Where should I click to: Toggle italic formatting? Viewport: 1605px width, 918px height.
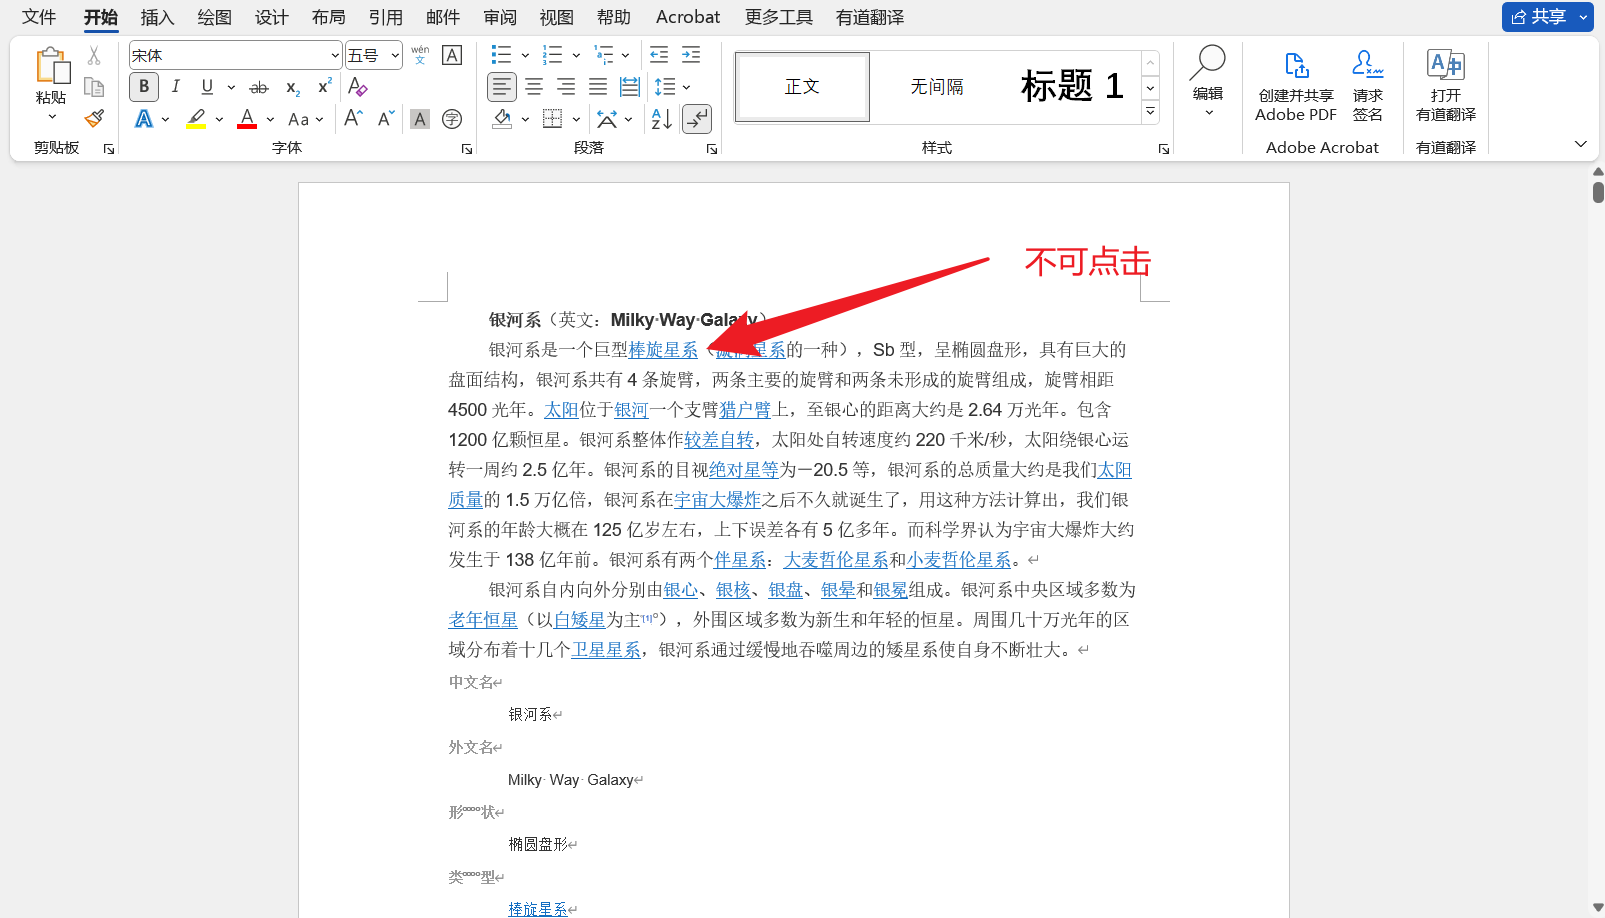point(175,86)
